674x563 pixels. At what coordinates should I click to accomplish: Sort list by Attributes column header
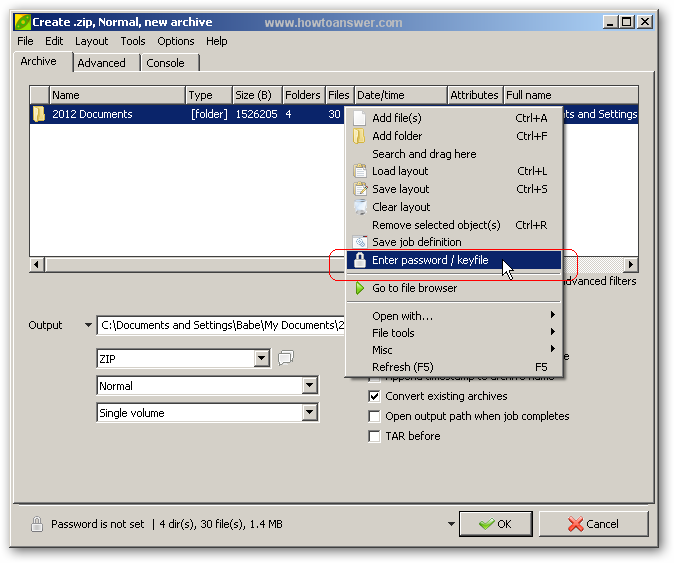coord(475,95)
